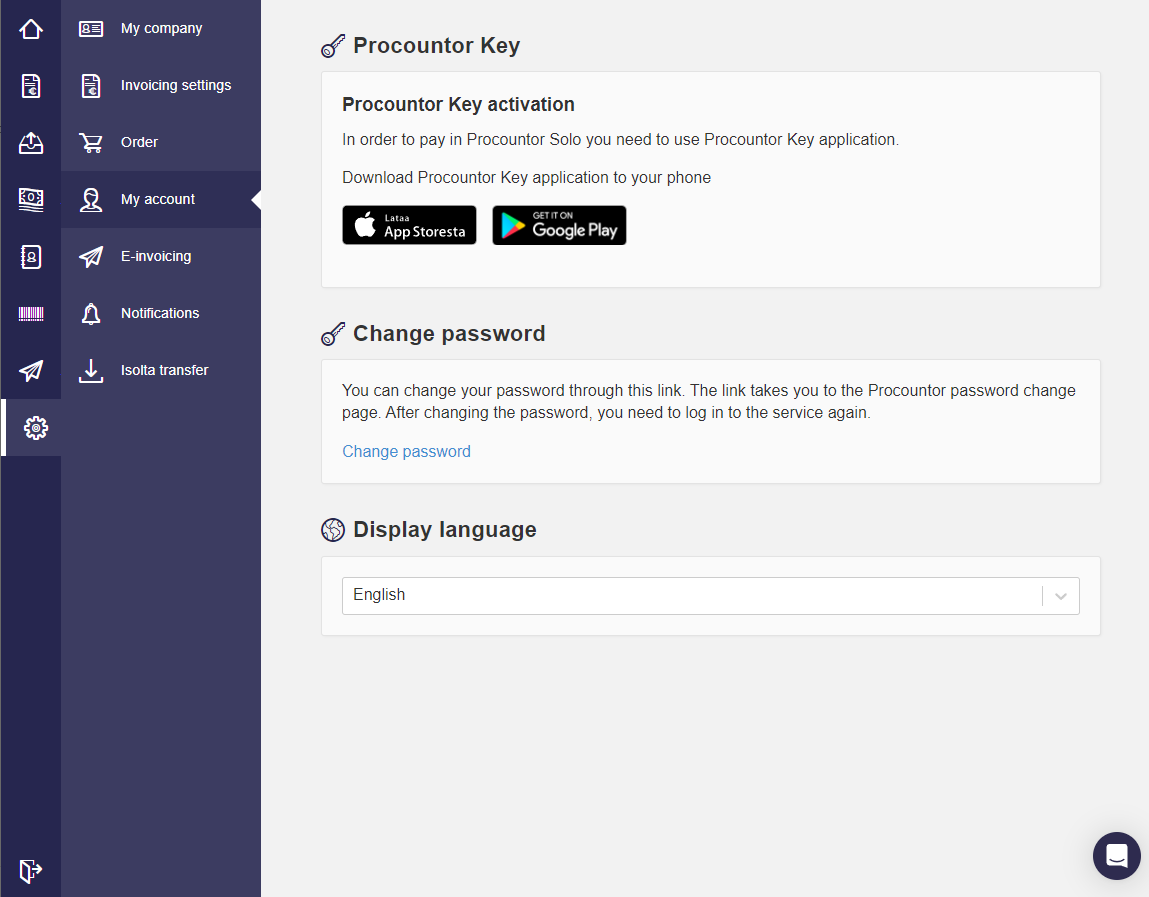Click the Procountor Key activation heading
This screenshot has height=897, width=1149.
coord(458,104)
